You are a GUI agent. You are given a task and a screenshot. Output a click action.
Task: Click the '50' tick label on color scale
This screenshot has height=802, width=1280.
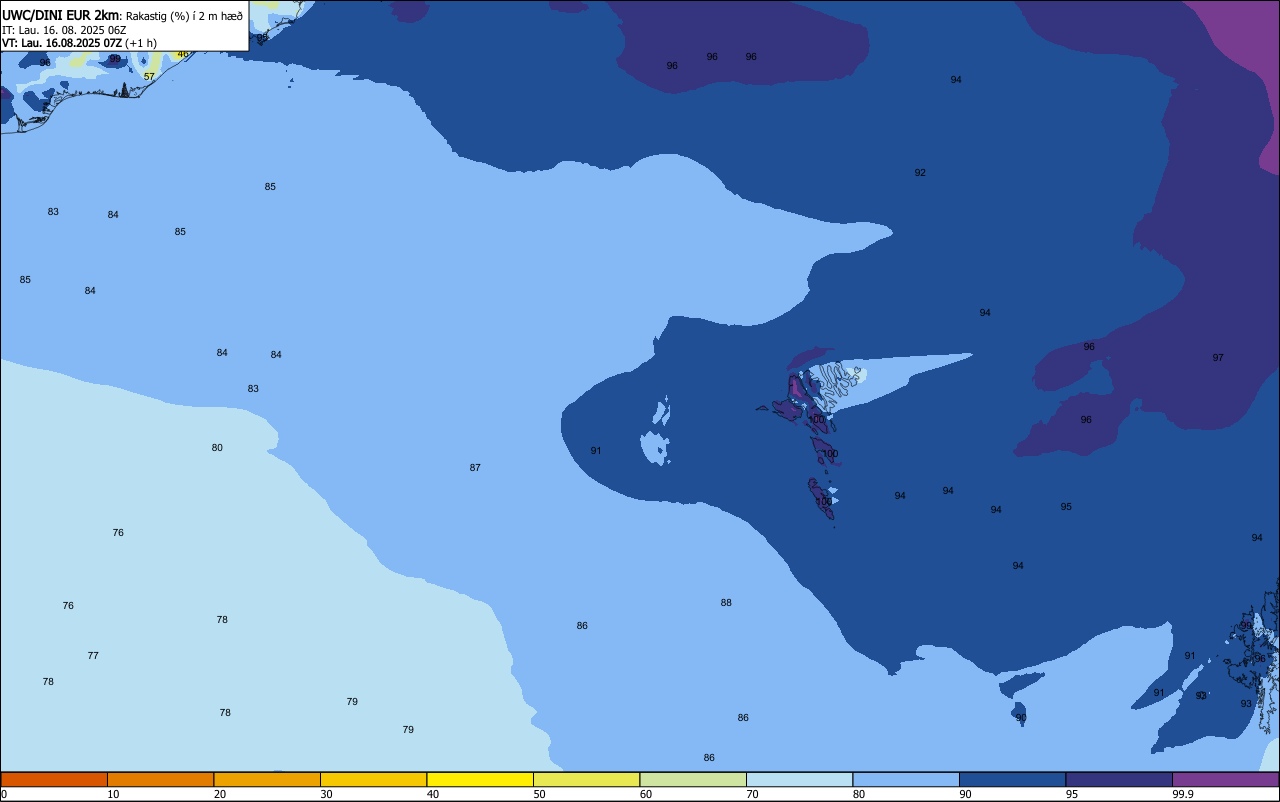click(x=539, y=794)
